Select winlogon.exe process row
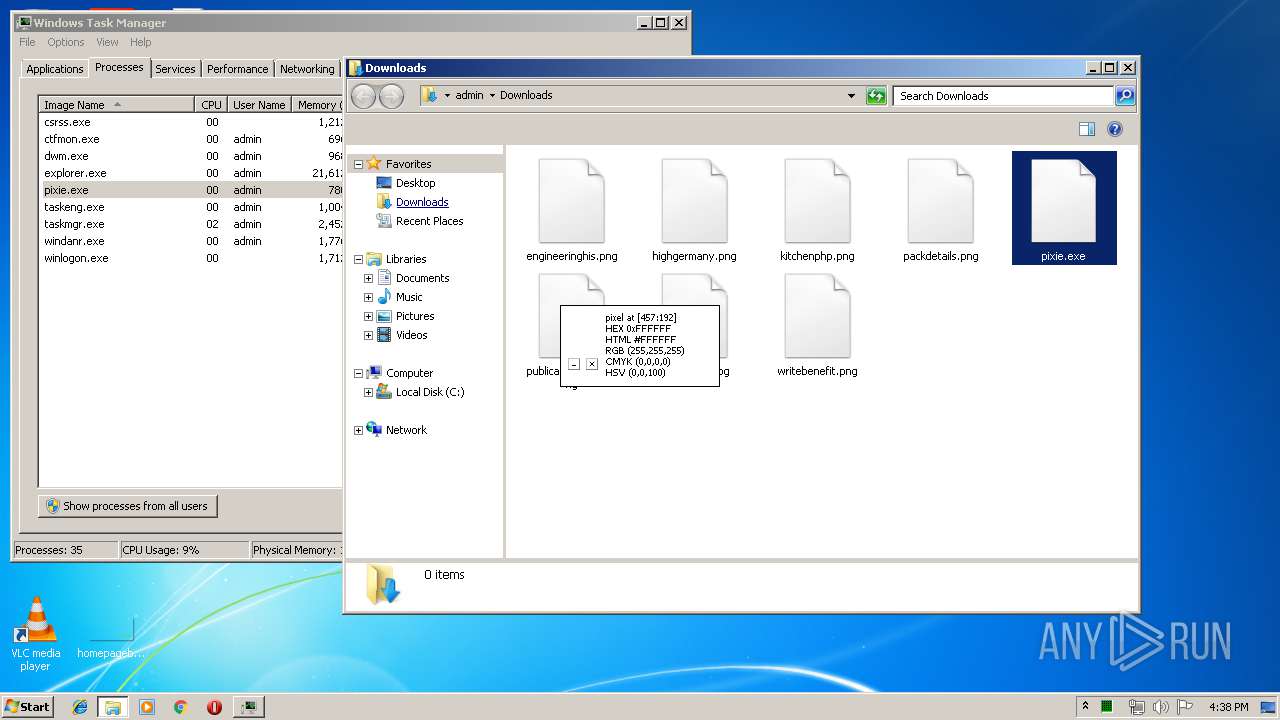Screen dimensions: 1280x720 [x=190, y=258]
